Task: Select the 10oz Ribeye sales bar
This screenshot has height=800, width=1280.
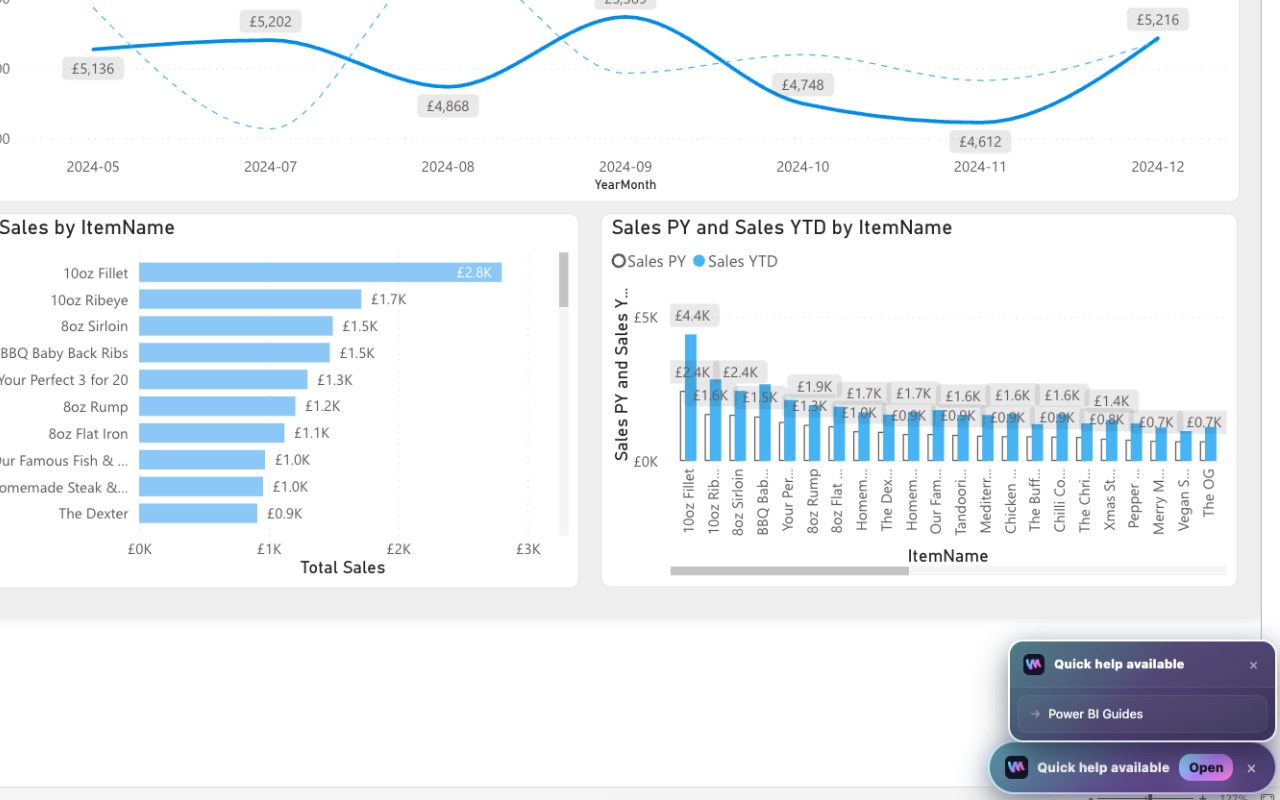Action: [x=250, y=299]
